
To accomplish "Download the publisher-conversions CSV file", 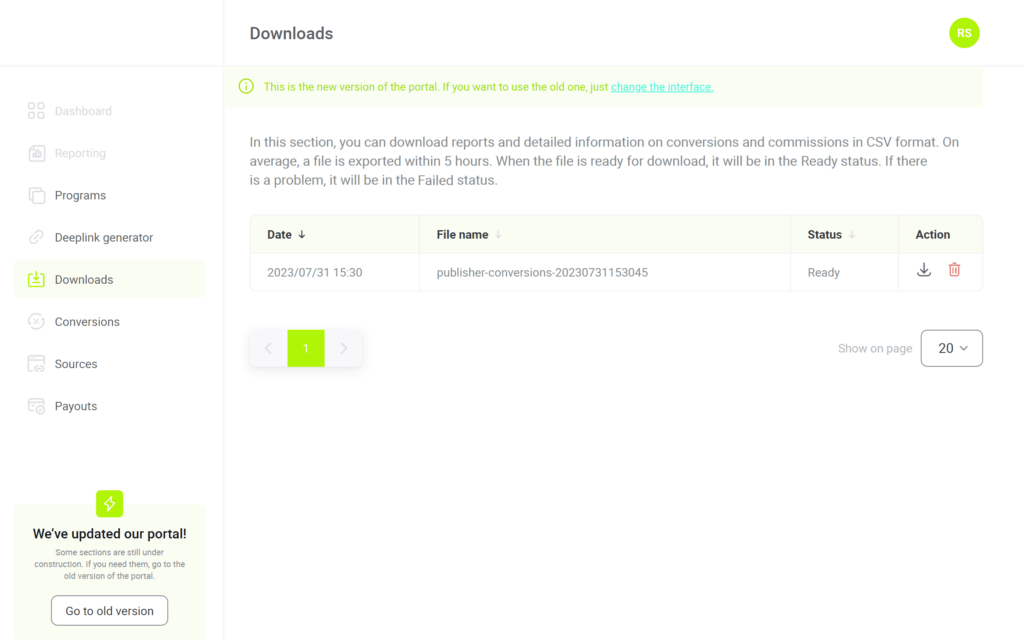I will [923, 270].
